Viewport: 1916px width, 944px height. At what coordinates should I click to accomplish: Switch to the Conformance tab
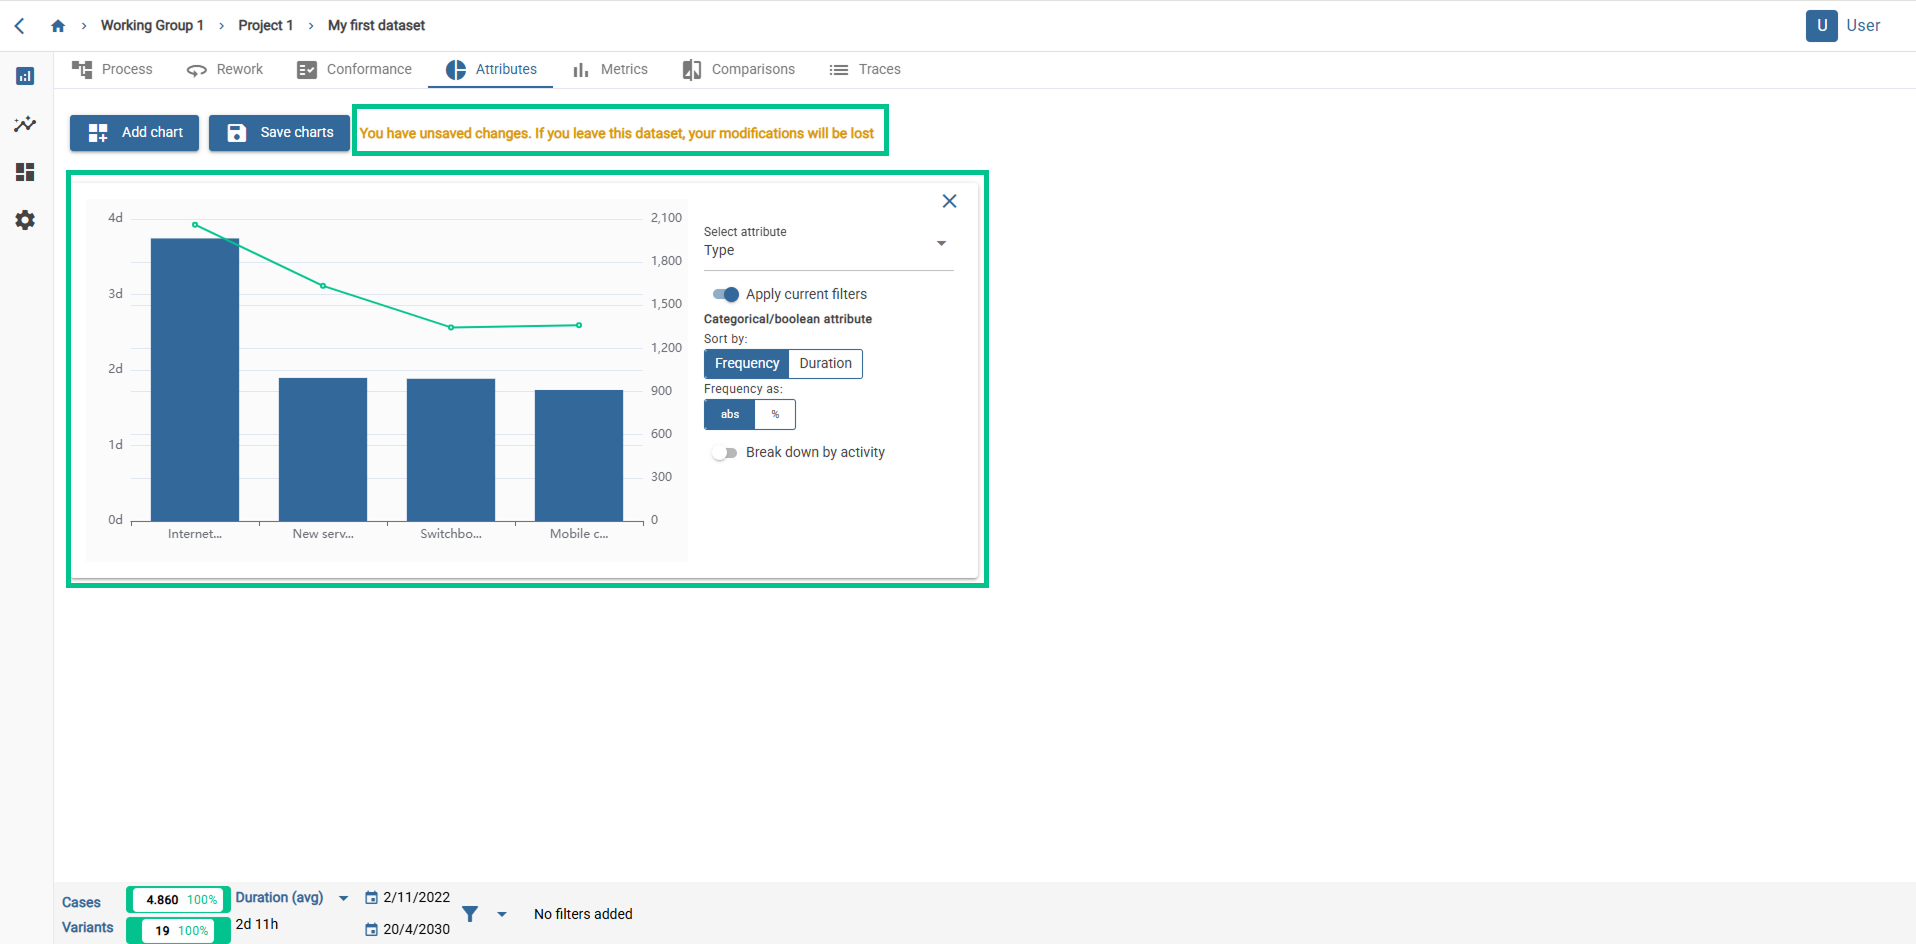pos(355,69)
